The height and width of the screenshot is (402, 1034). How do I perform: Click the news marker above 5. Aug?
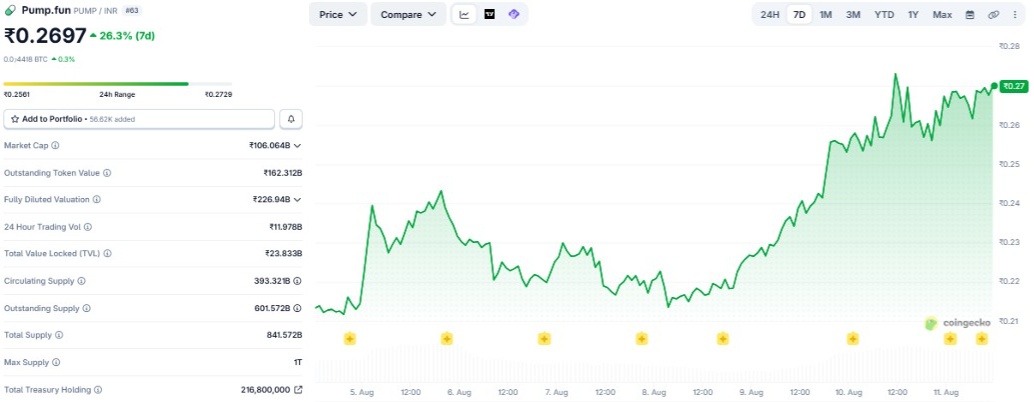350,339
